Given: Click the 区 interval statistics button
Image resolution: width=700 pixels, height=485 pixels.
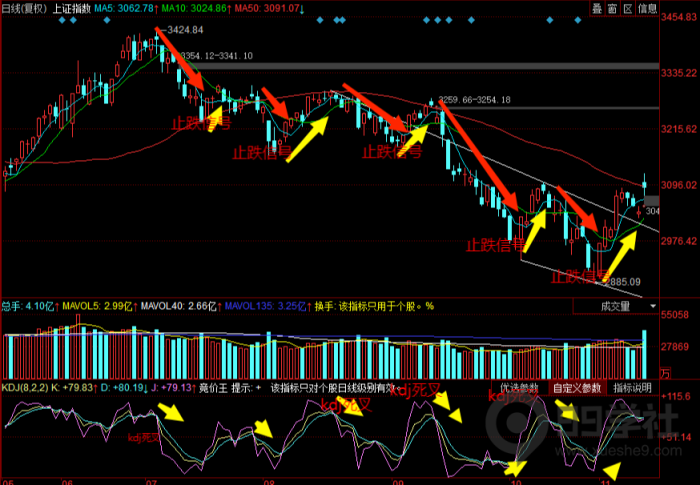Looking at the screenshot, I should click(x=627, y=8).
